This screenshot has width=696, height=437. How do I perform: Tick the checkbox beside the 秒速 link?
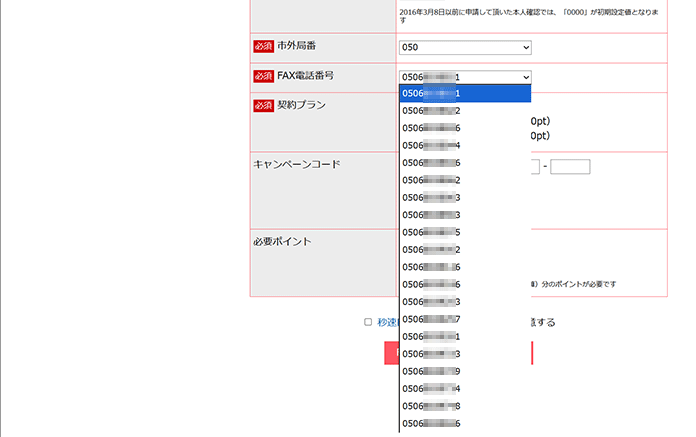(x=368, y=322)
